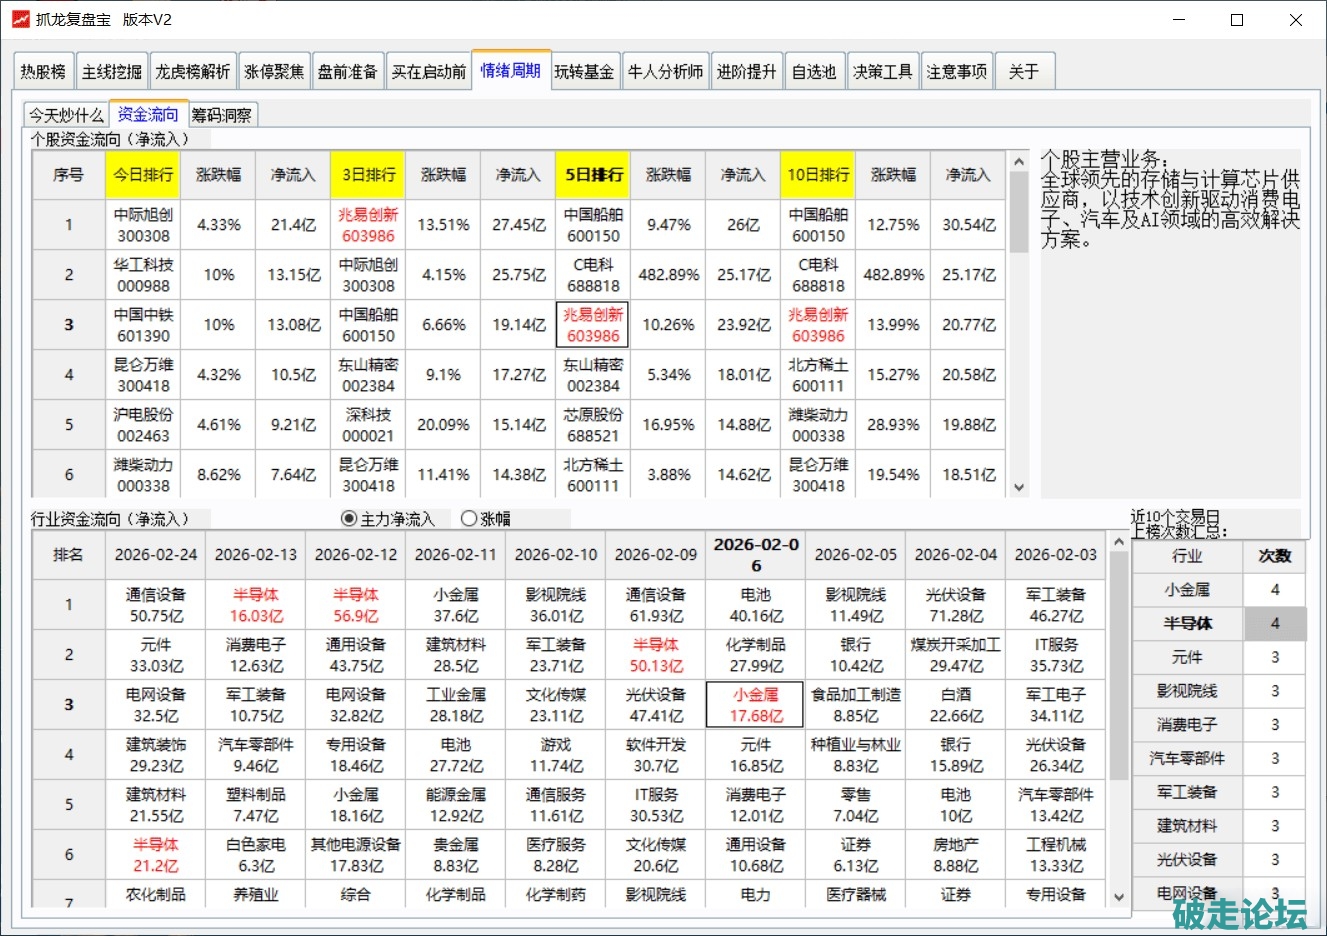Select 兆易创新 603986 cell in 5日排行
1327x936 pixels.
(593, 325)
